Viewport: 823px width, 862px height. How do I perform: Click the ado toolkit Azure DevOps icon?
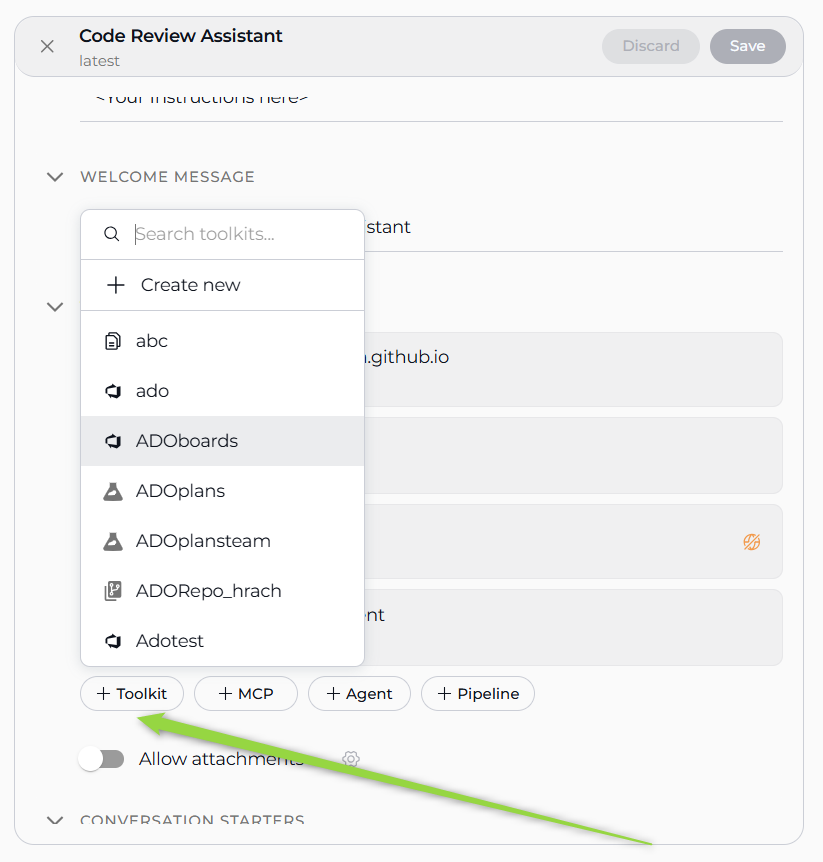(x=113, y=391)
